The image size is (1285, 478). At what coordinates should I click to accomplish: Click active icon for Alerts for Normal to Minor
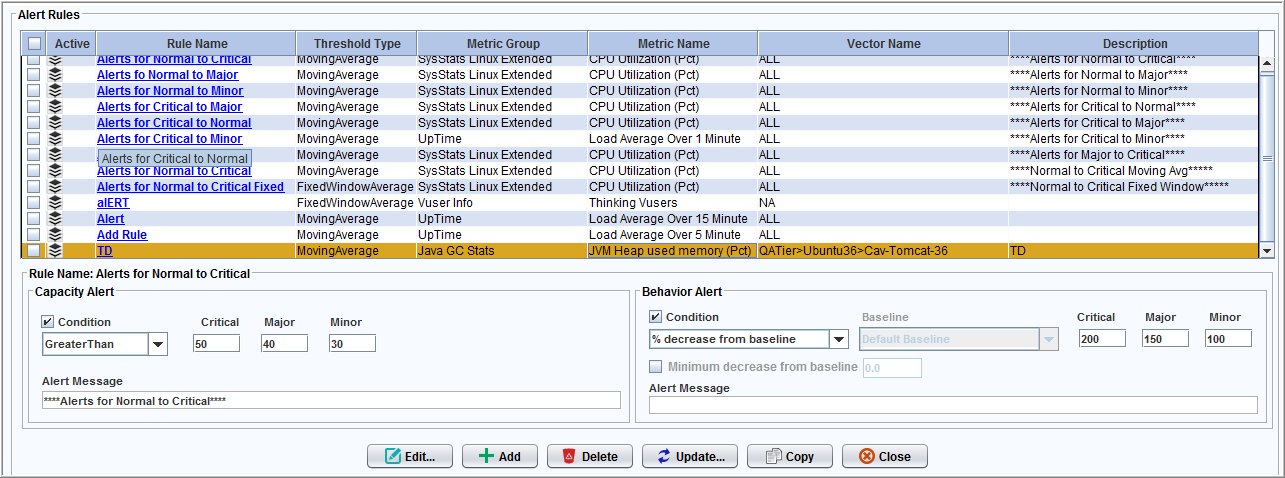56,91
